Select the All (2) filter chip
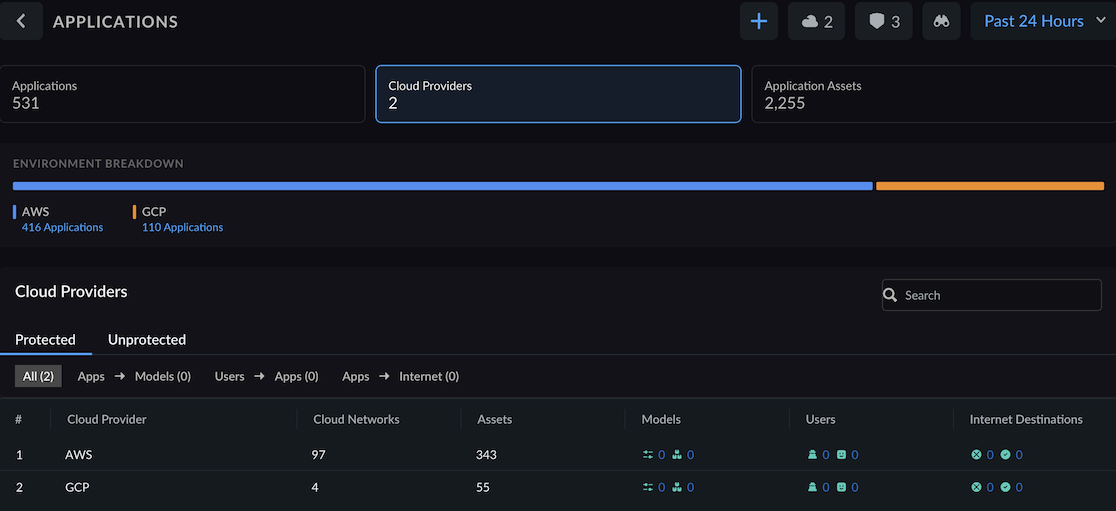The image size is (1116, 511). click(39, 377)
